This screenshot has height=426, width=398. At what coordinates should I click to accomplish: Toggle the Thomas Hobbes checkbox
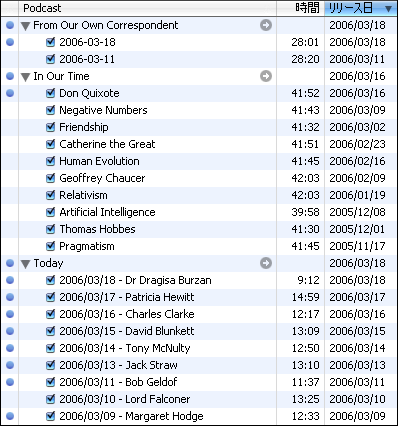click(50, 229)
